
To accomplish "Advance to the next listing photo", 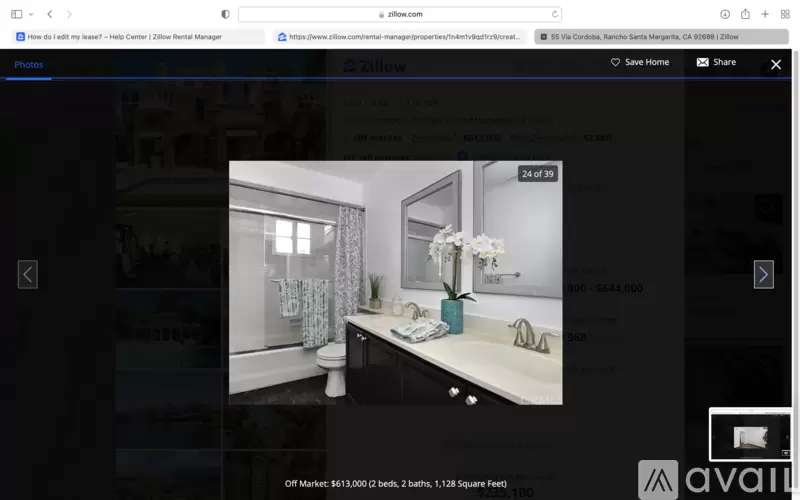I will click(x=763, y=274).
